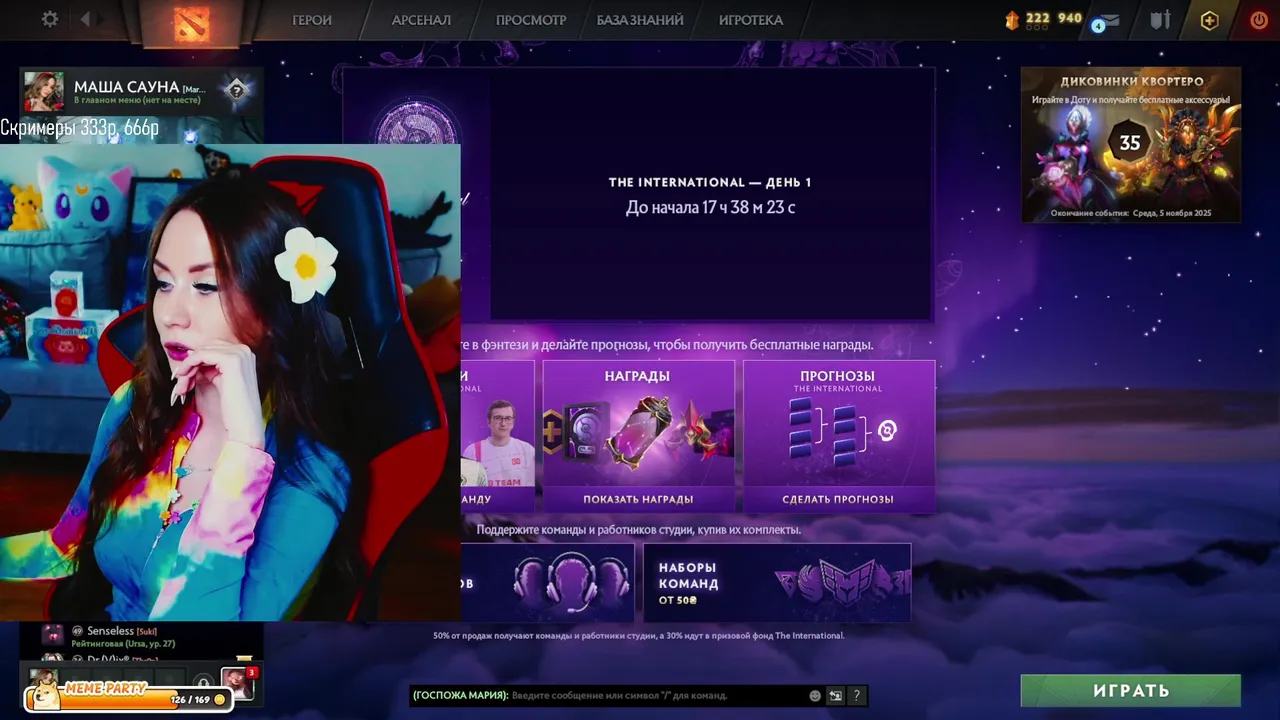The height and width of the screenshot is (720, 1280).
Task: Open the emoji smiley picker in chat
Action: point(815,696)
